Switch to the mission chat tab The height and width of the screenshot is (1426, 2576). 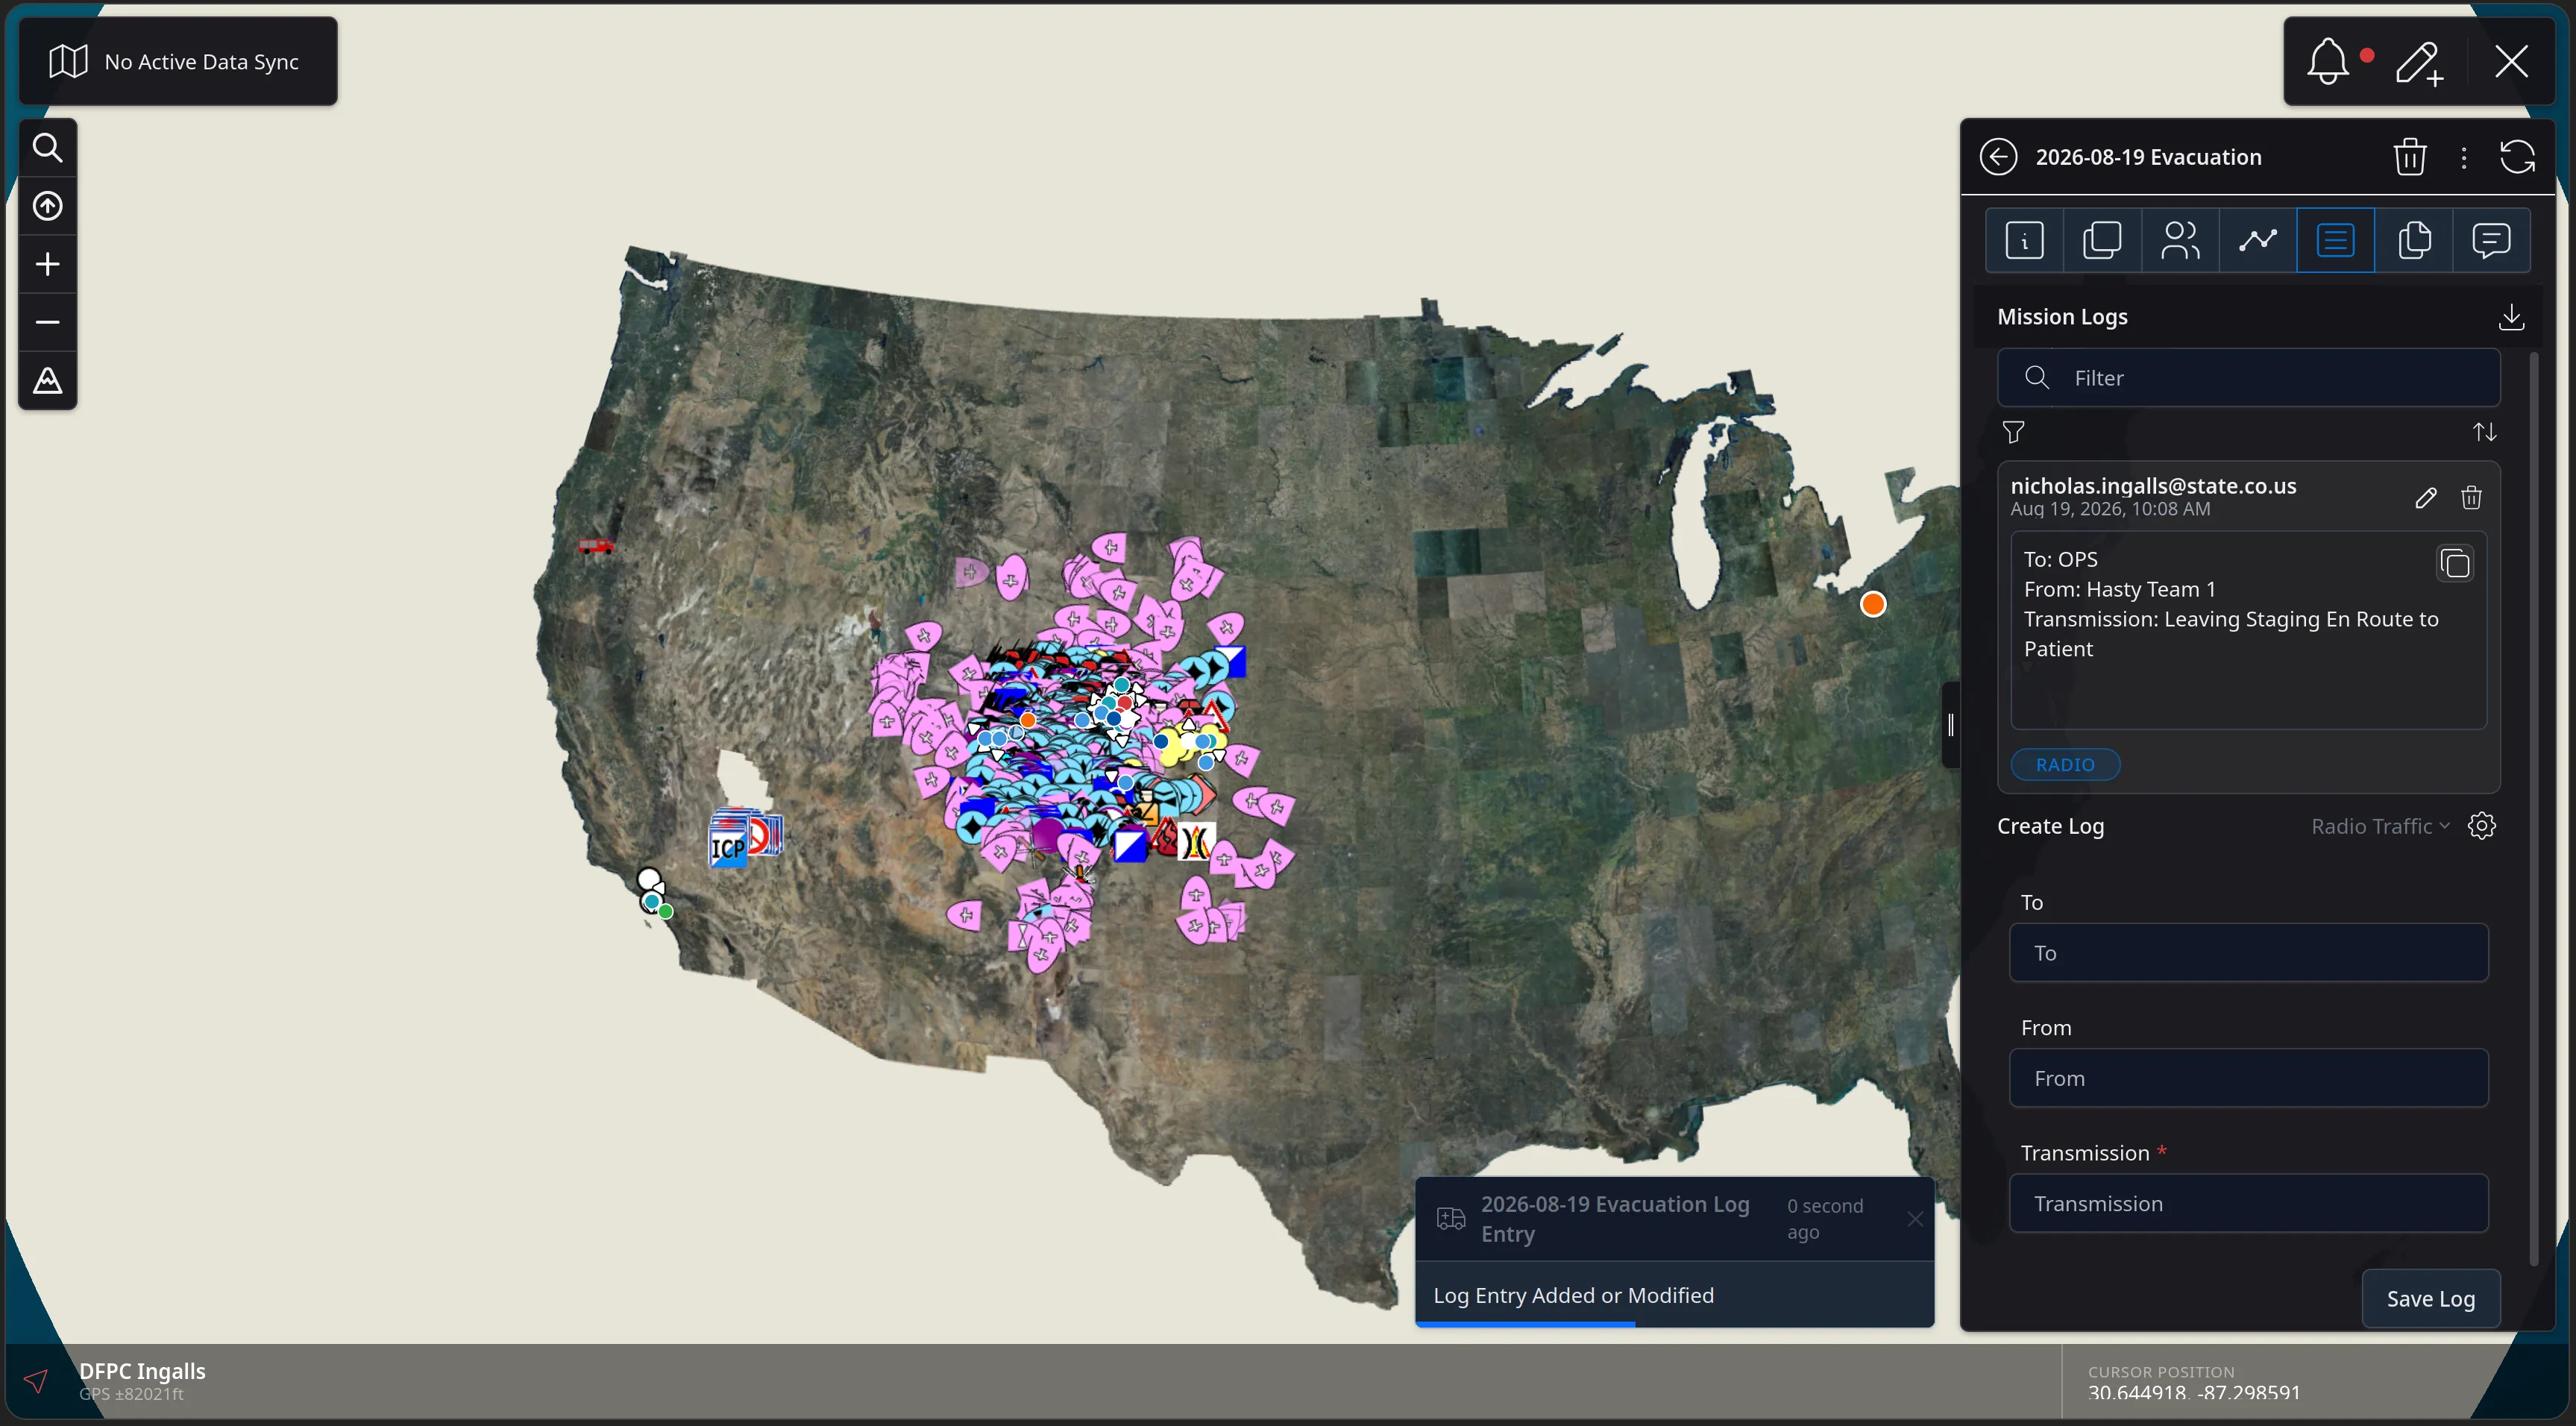pyautogui.click(x=2491, y=240)
